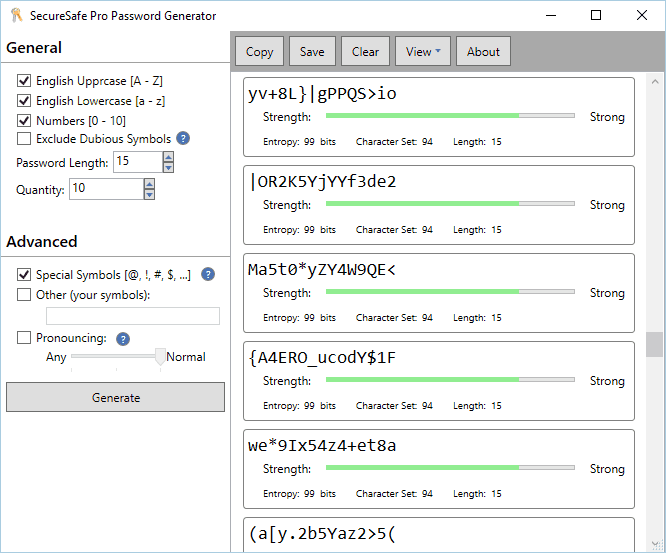
Task: Click the scroll up arrow of password list
Action: [x=655, y=82]
